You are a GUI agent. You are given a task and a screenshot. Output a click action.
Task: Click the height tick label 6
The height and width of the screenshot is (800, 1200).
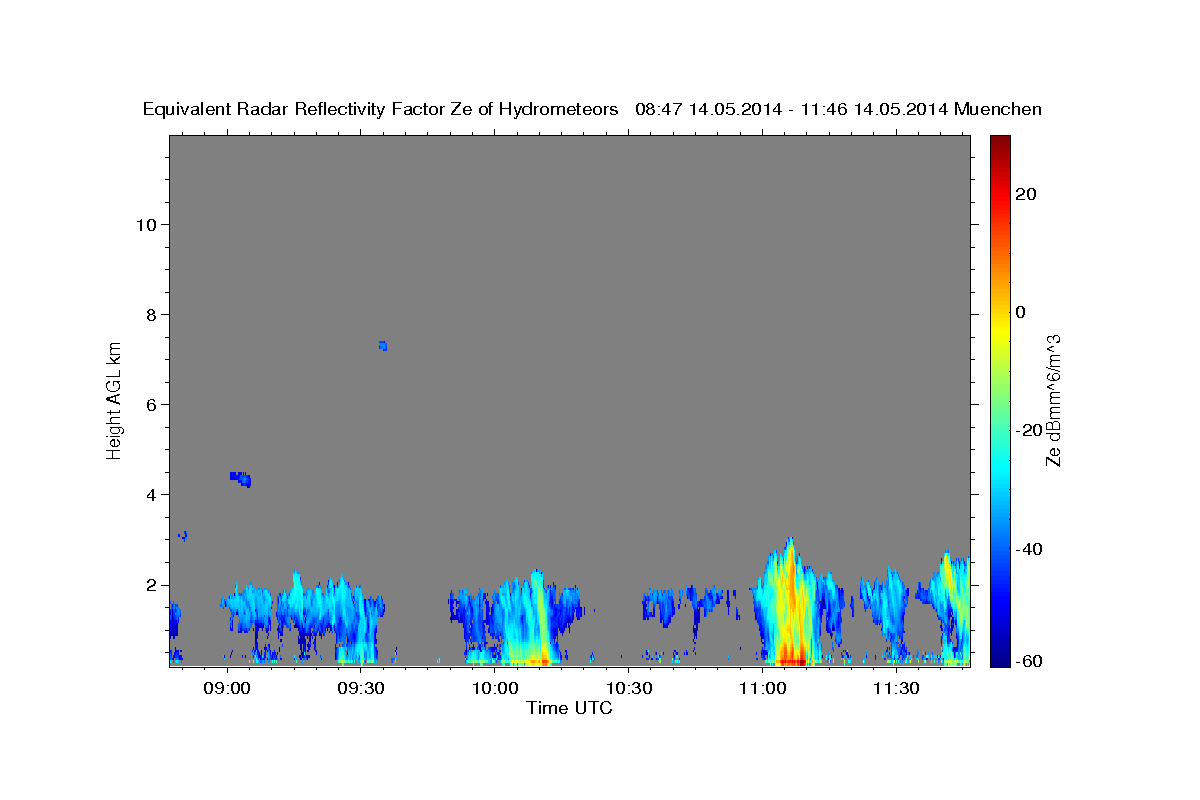[x=153, y=404]
